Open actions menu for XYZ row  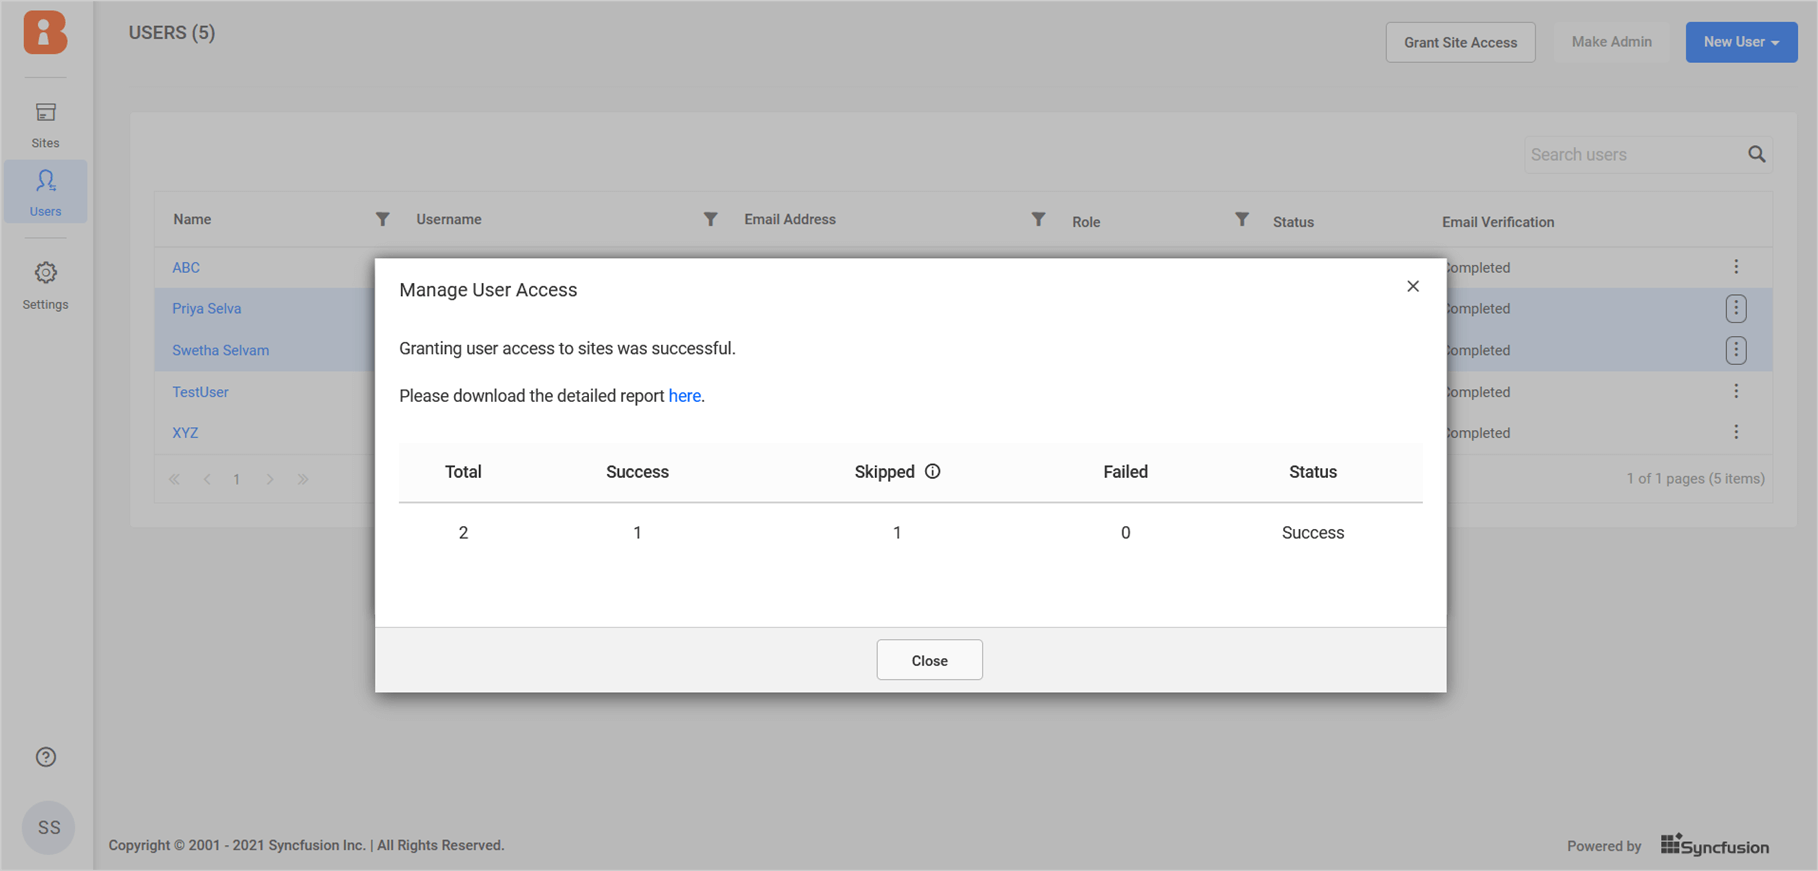tap(1736, 432)
